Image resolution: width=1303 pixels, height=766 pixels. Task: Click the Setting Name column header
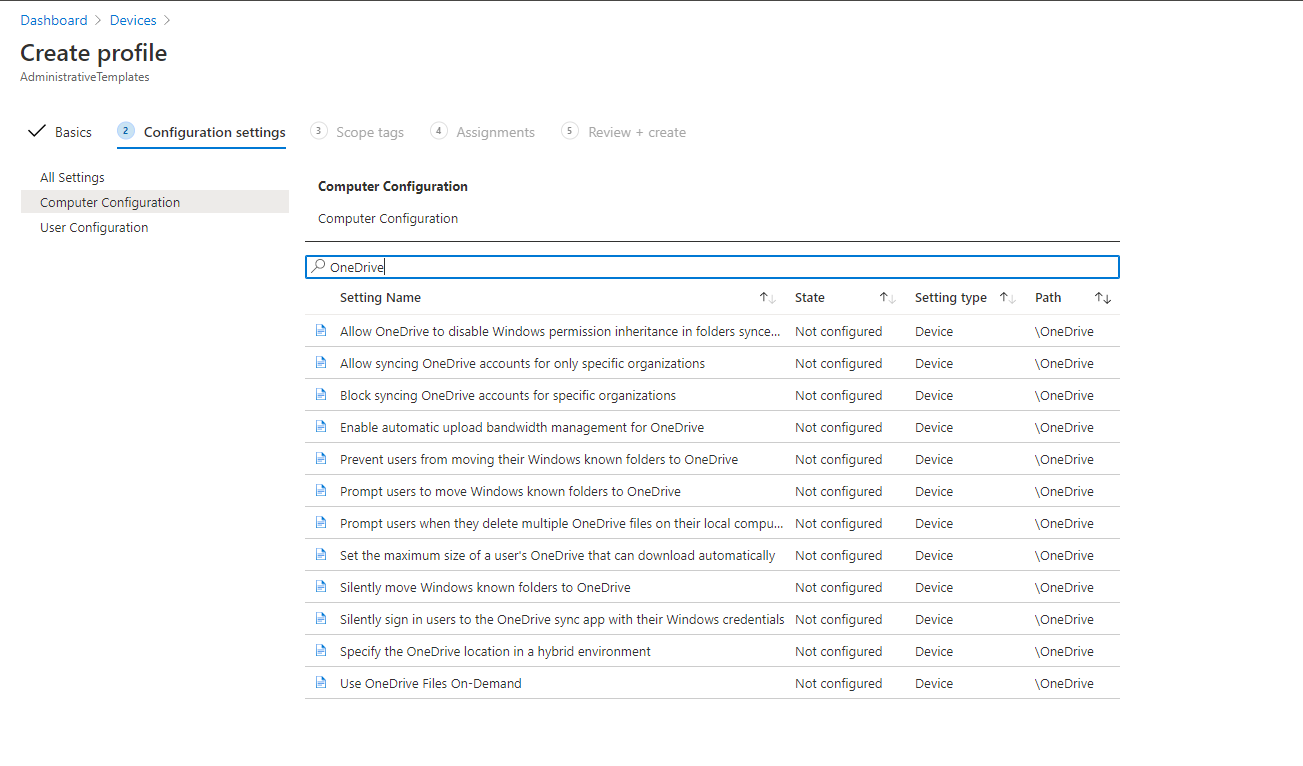(380, 297)
